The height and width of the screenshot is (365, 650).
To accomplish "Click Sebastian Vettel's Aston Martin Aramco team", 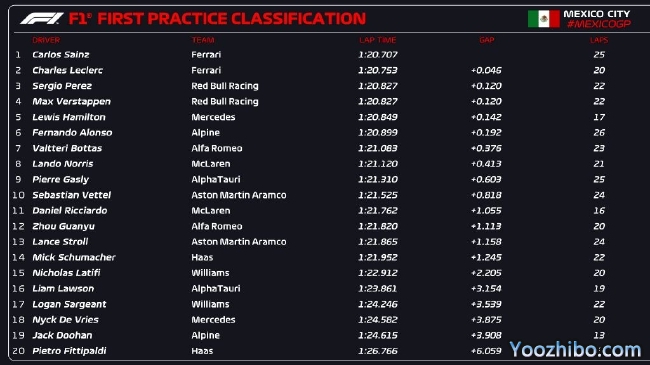I will [x=239, y=195].
